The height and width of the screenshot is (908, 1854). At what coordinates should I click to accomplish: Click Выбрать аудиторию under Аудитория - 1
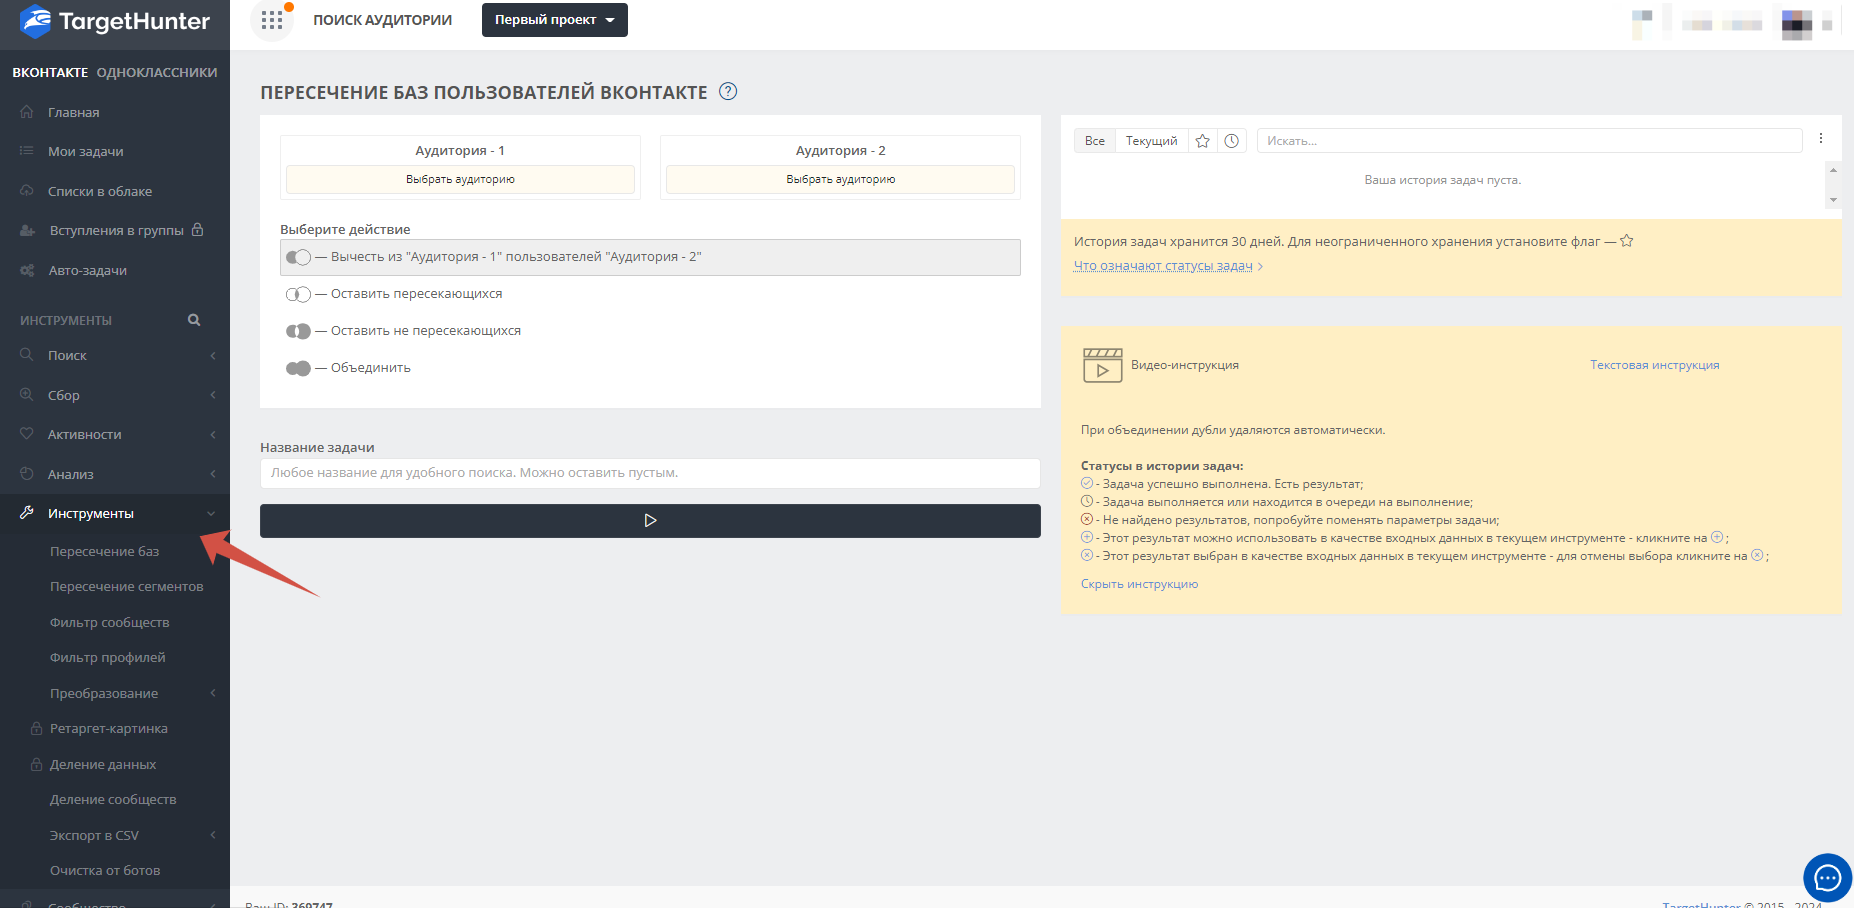[460, 180]
